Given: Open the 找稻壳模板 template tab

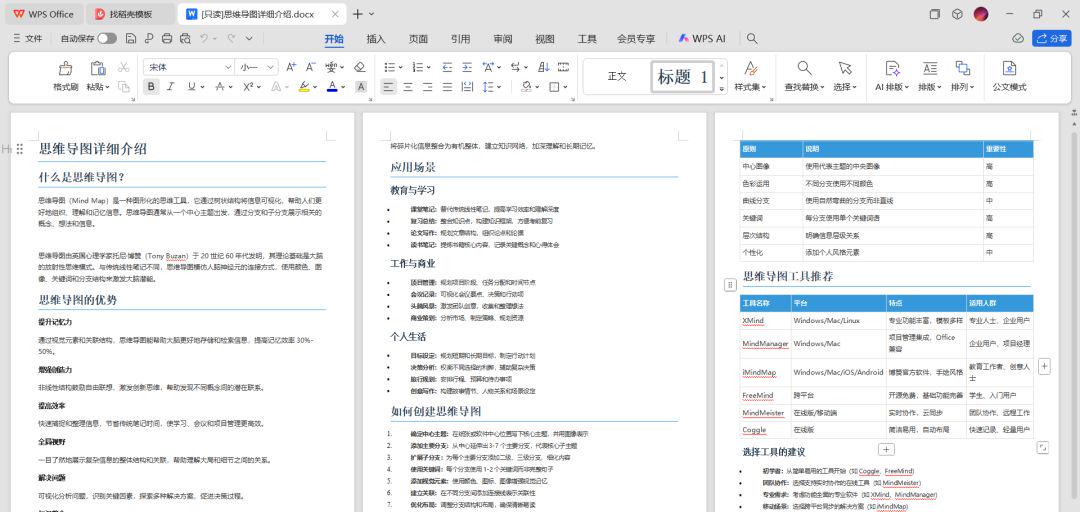Looking at the screenshot, I should pyautogui.click(x=132, y=14).
